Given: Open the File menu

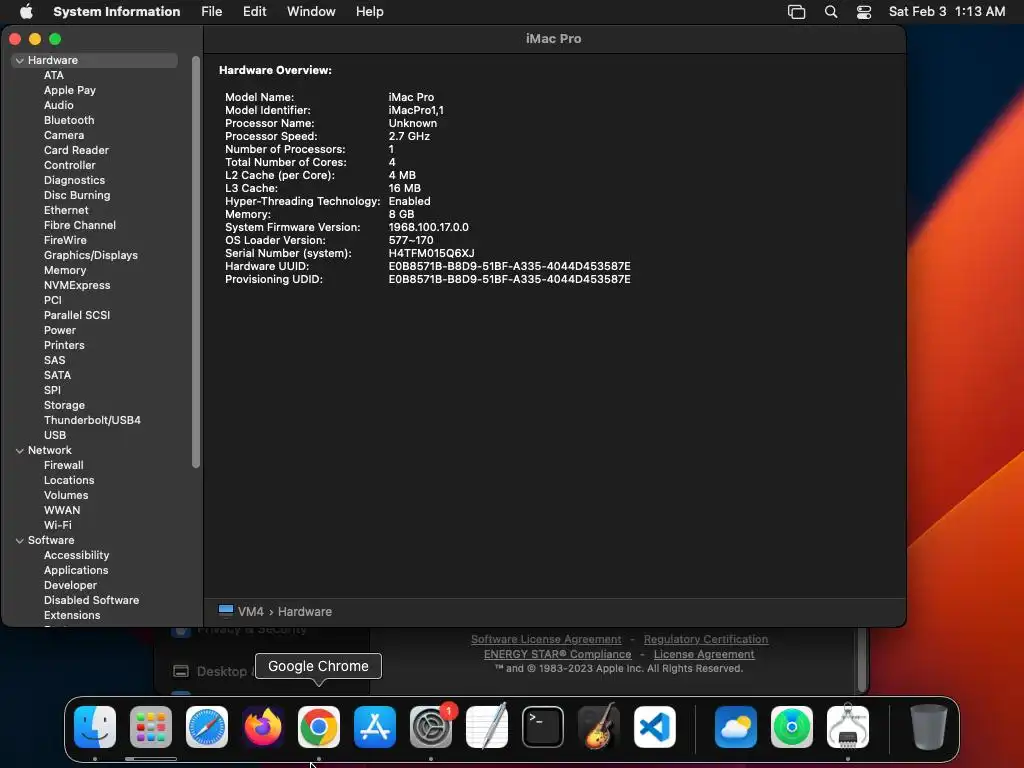Looking at the screenshot, I should pos(212,12).
